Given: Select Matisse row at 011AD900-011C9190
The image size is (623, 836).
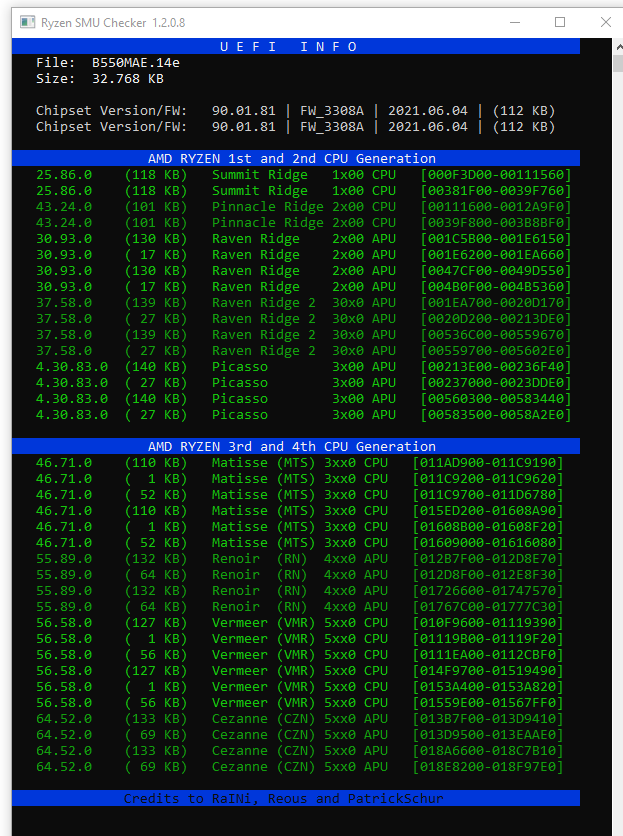Looking at the screenshot, I should click(x=300, y=463).
